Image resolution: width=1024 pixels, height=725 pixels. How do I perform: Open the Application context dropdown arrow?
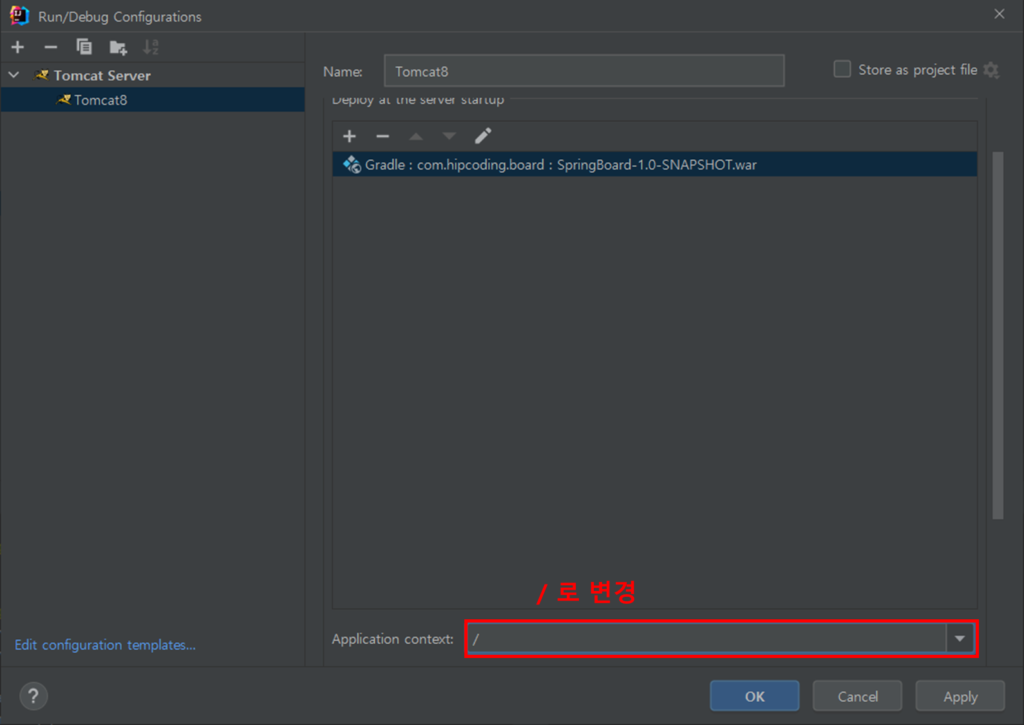tap(960, 639)
